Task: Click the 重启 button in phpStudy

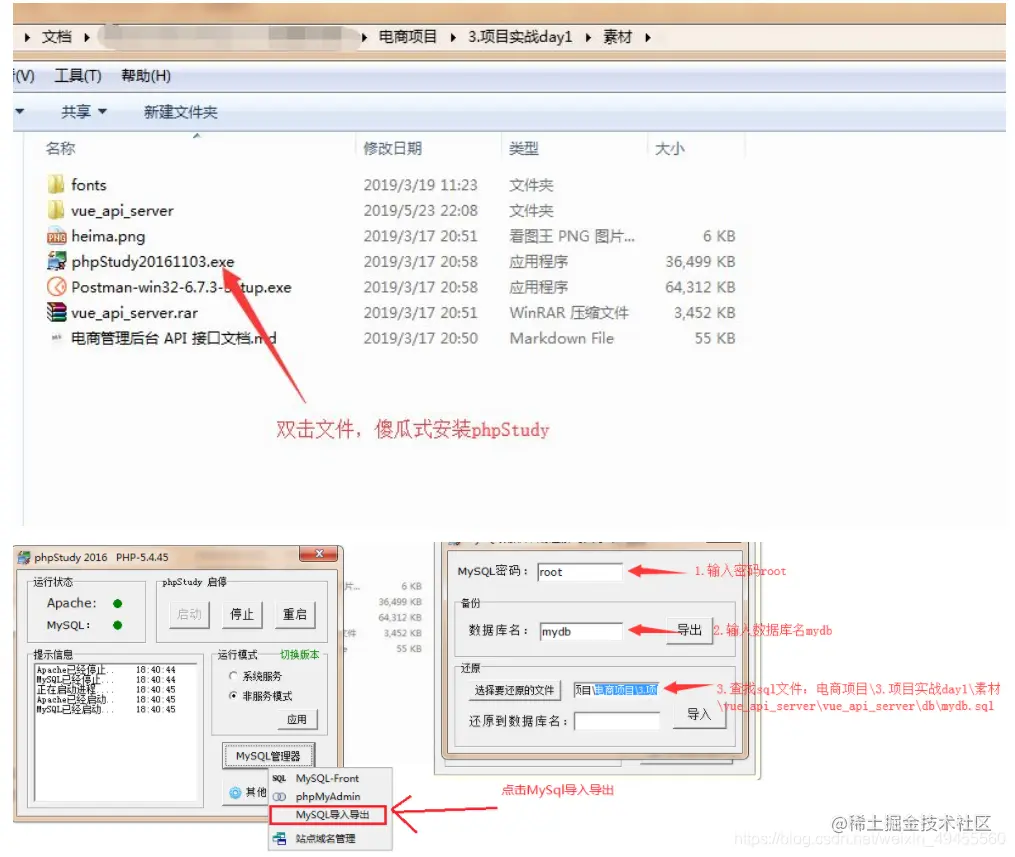Action: (x=295, y=614)
